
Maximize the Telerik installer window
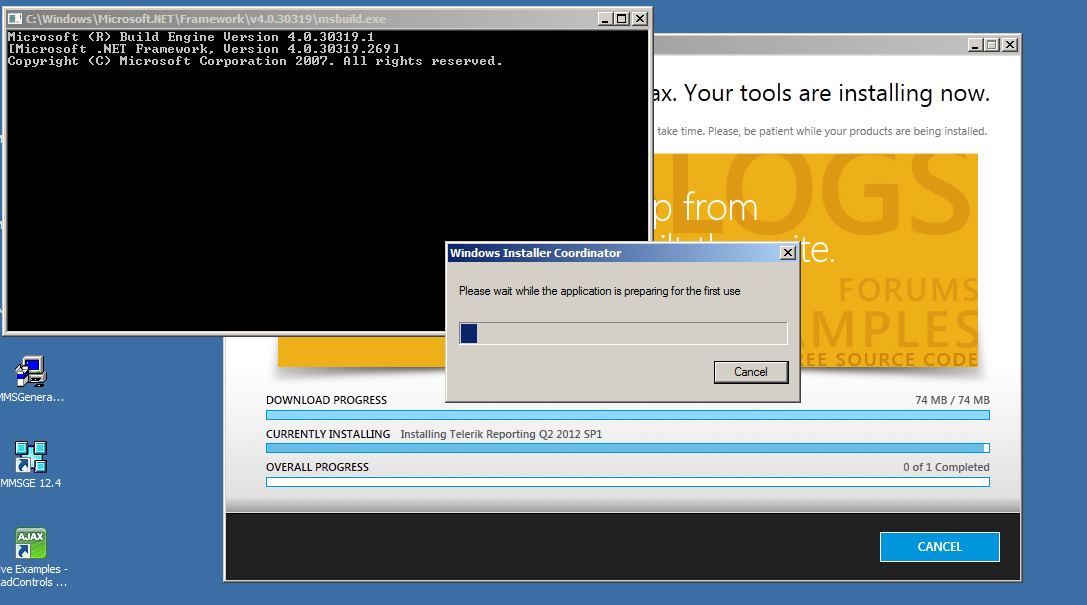[x=992, y=45]
